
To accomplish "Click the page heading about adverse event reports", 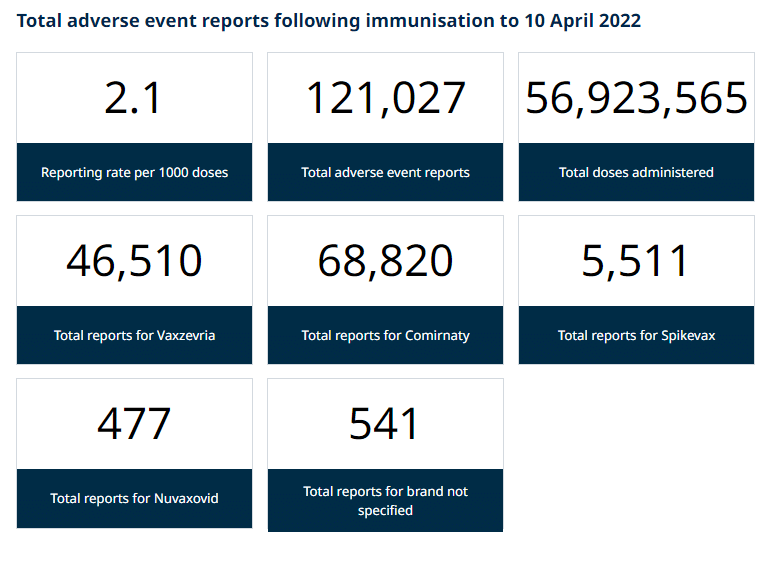I will click(x=329, y=21).
